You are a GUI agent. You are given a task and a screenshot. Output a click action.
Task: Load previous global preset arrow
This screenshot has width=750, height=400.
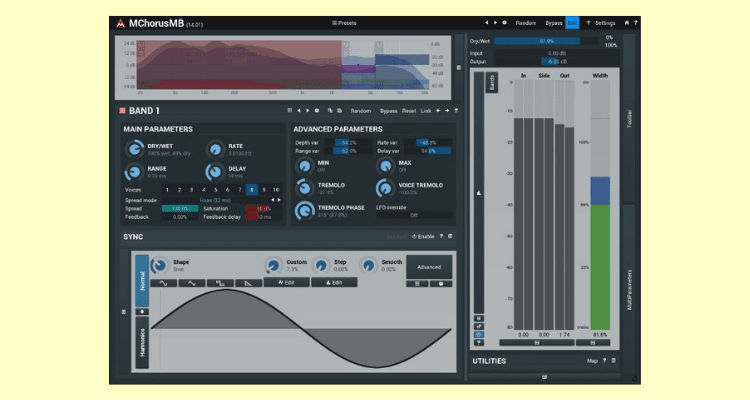pos(486,22)
